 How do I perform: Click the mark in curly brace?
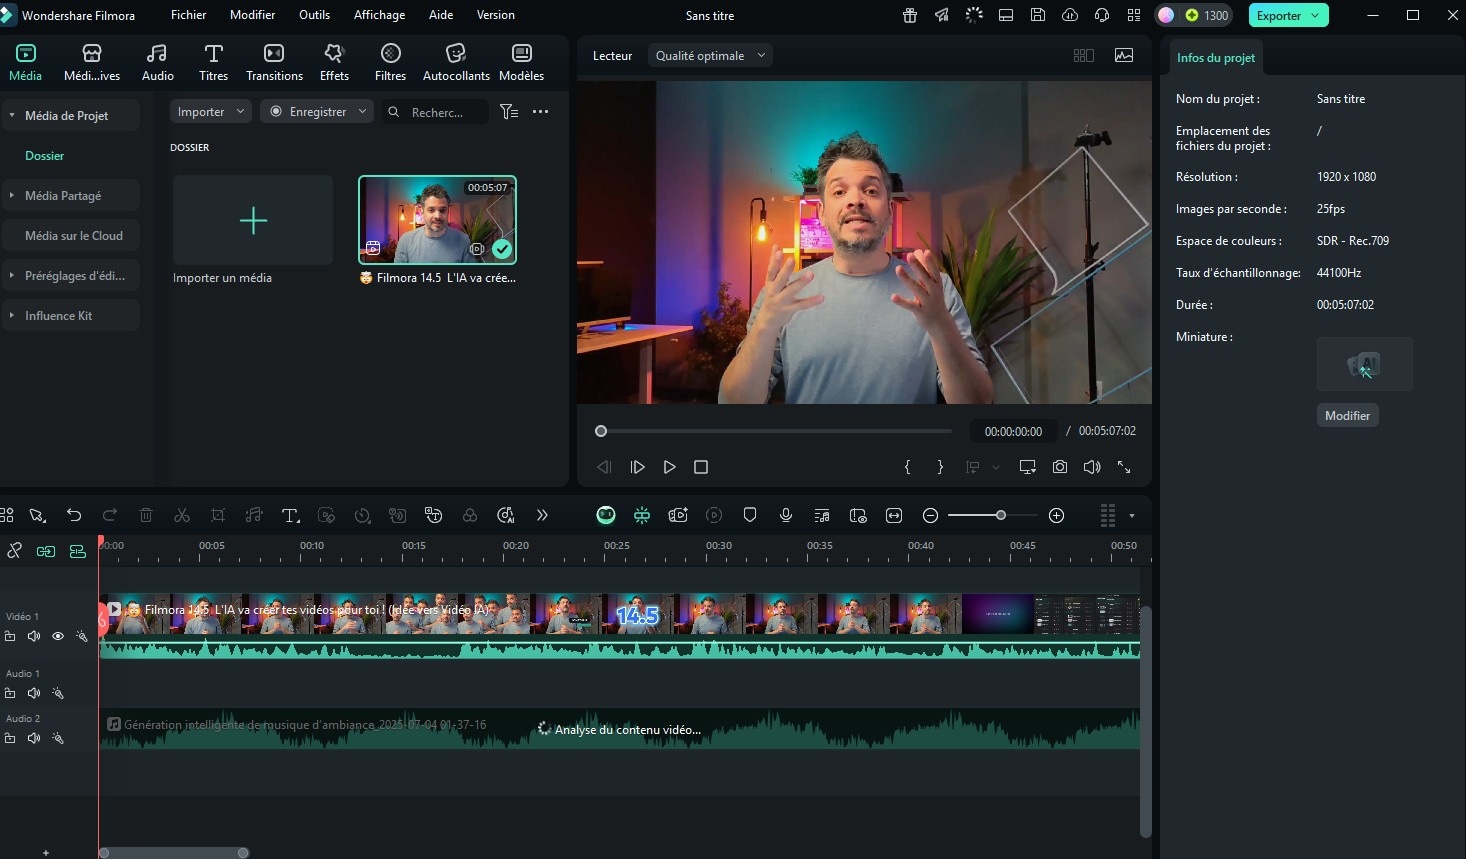pos(907,467)
